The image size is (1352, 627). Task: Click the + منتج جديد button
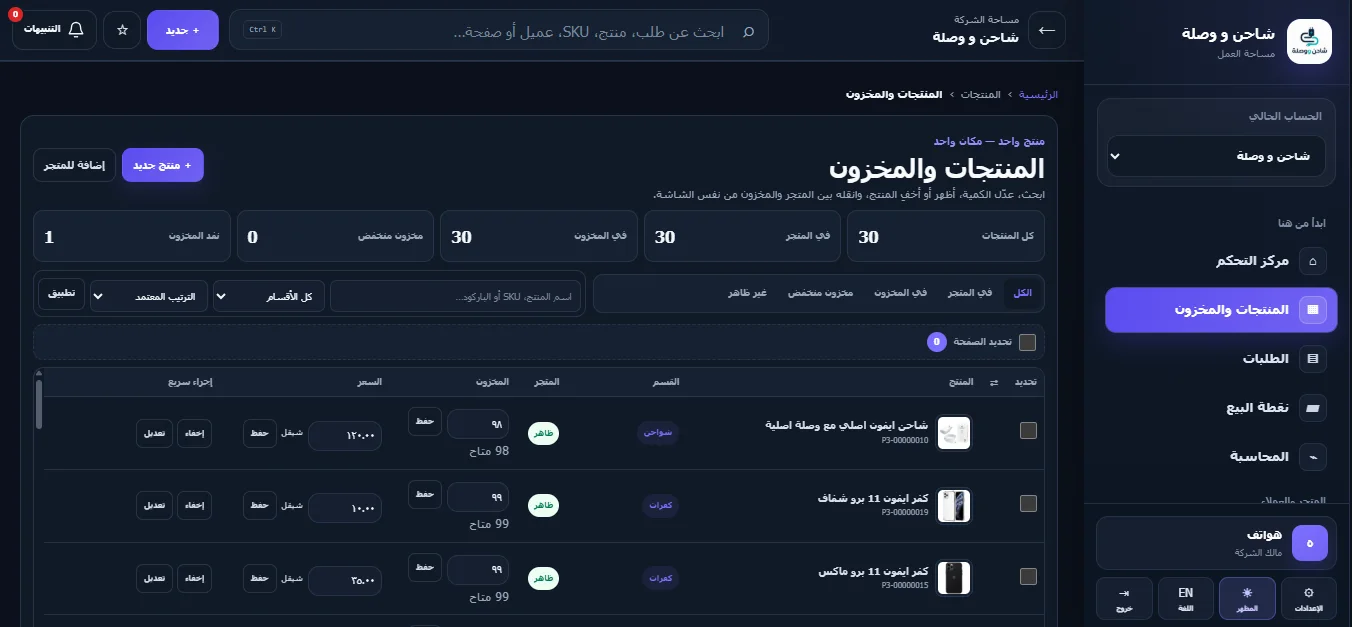[162, 165]
